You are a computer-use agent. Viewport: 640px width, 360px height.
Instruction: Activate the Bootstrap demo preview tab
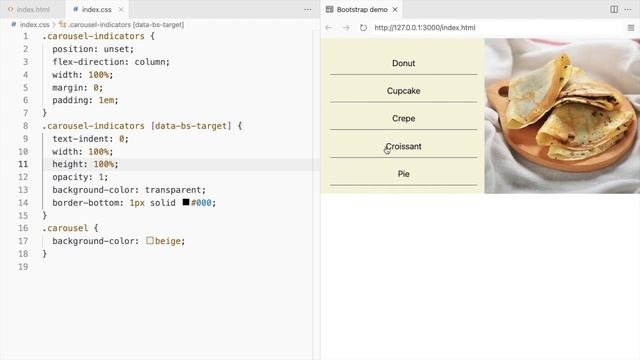pyautogui.click(x=362, y=9)
